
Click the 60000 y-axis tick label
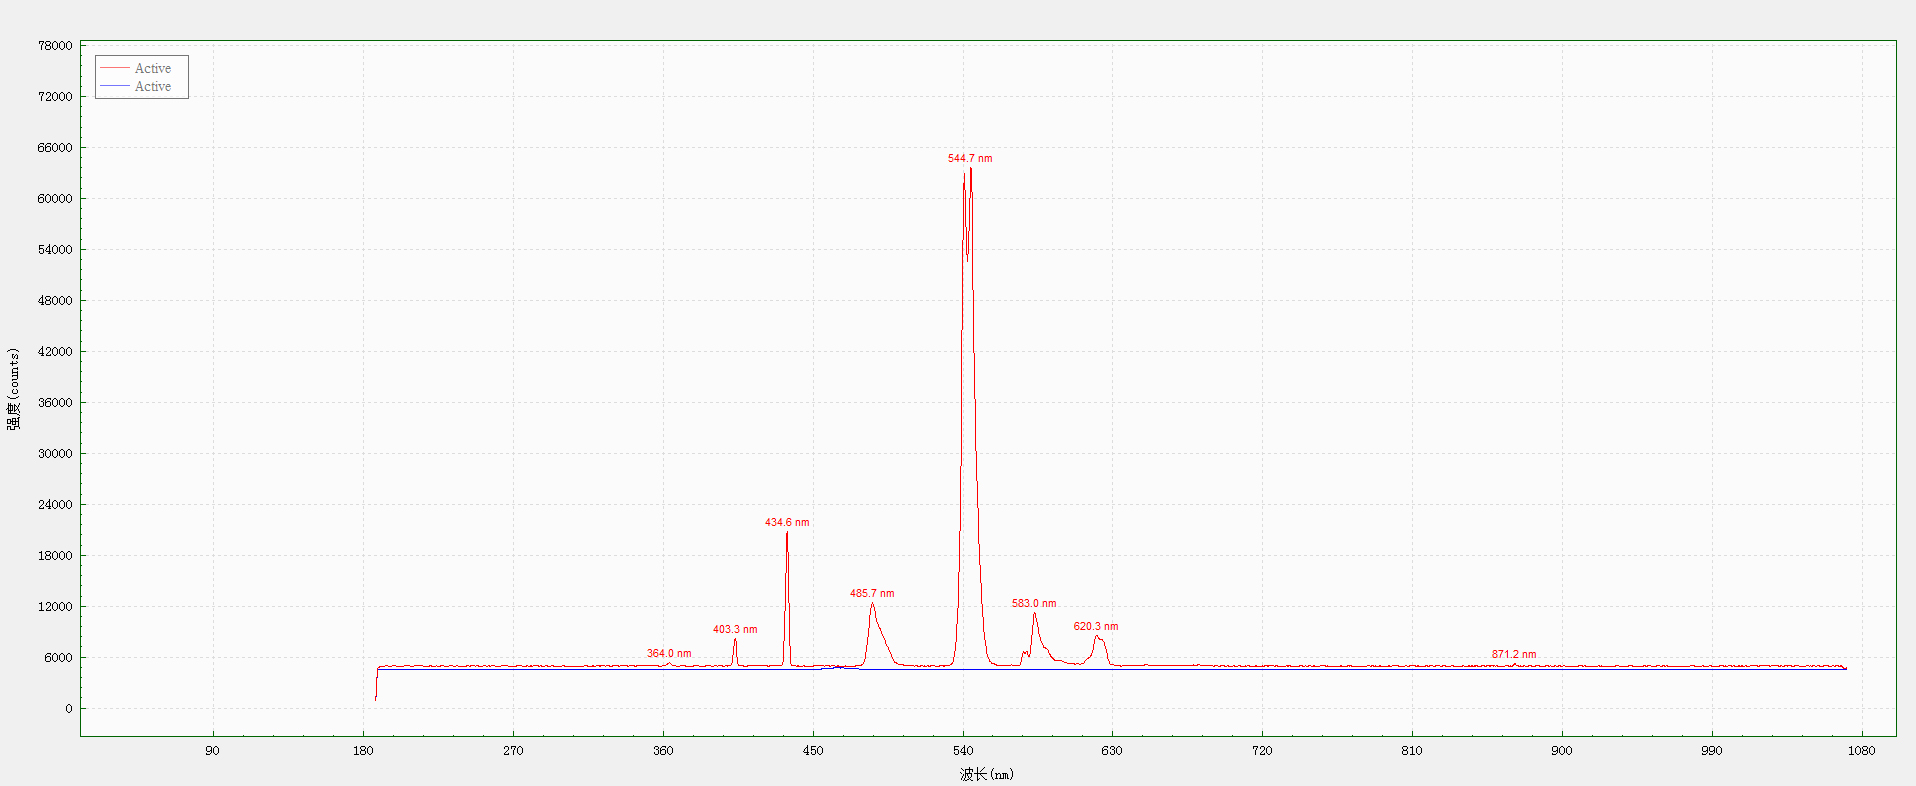coord(55,198)
